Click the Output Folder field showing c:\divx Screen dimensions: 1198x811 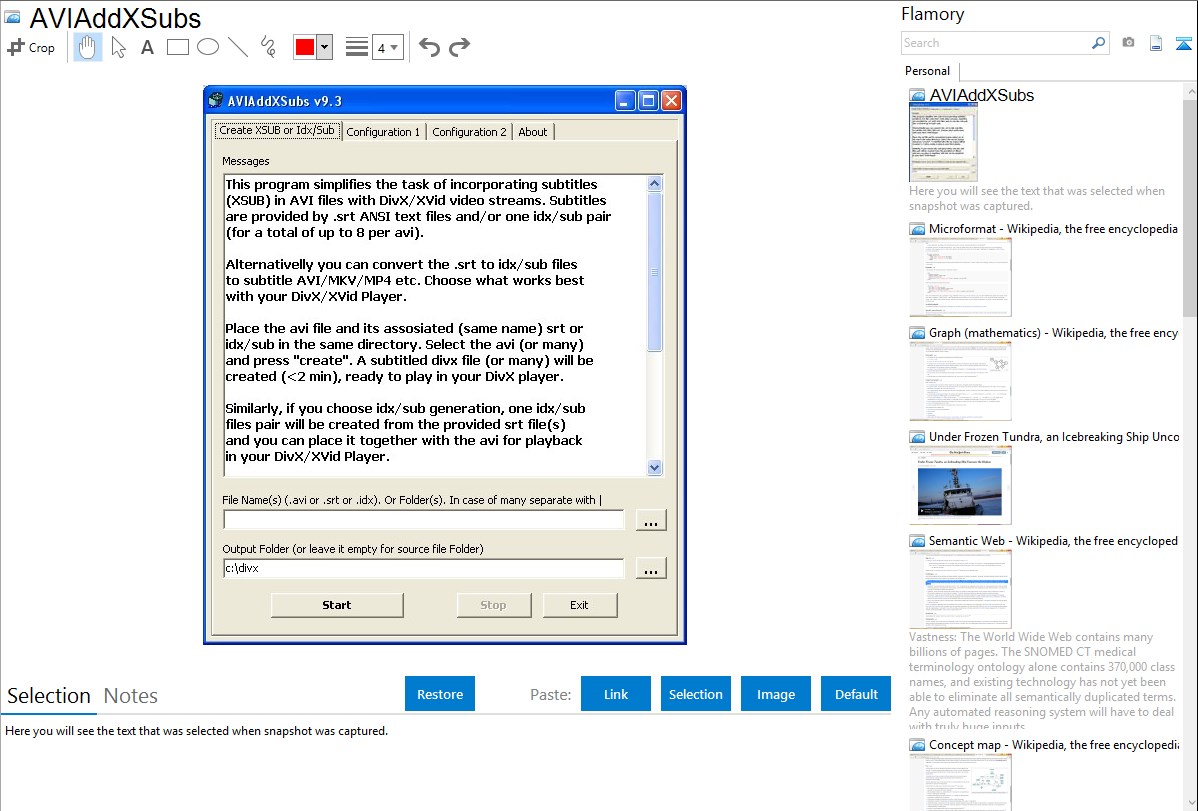tap(424, 569)
